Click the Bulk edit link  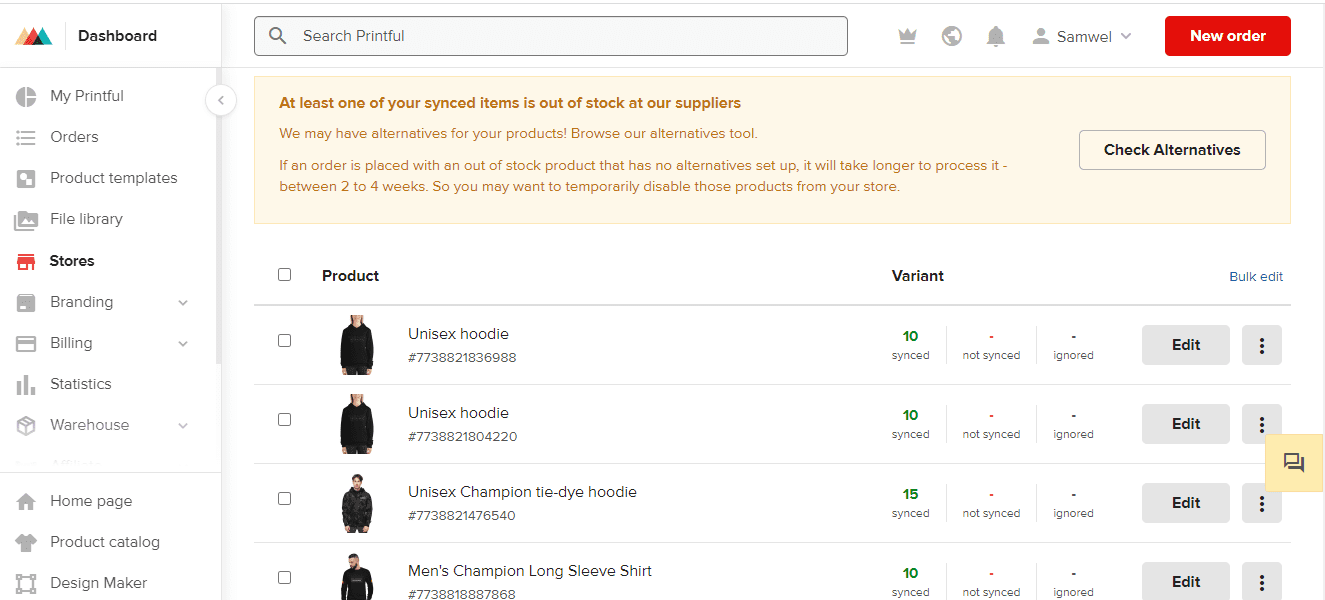1256,277
